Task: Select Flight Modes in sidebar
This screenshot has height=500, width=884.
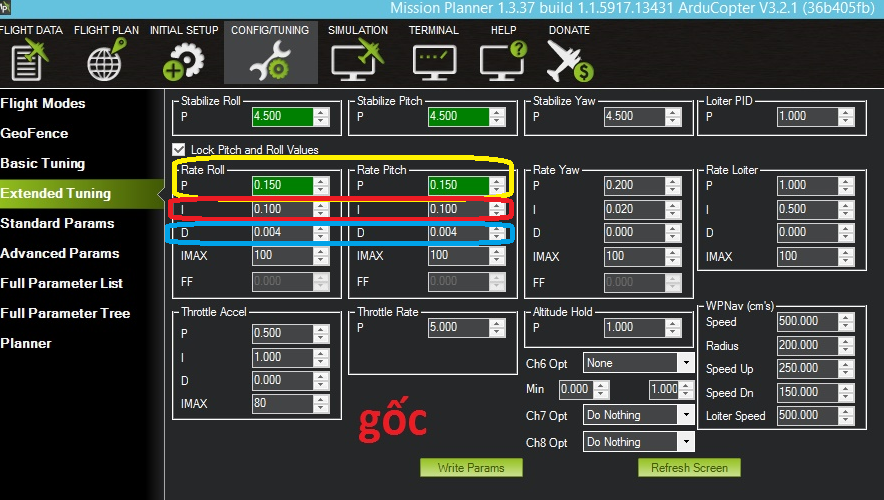Action: pos(43,103)
